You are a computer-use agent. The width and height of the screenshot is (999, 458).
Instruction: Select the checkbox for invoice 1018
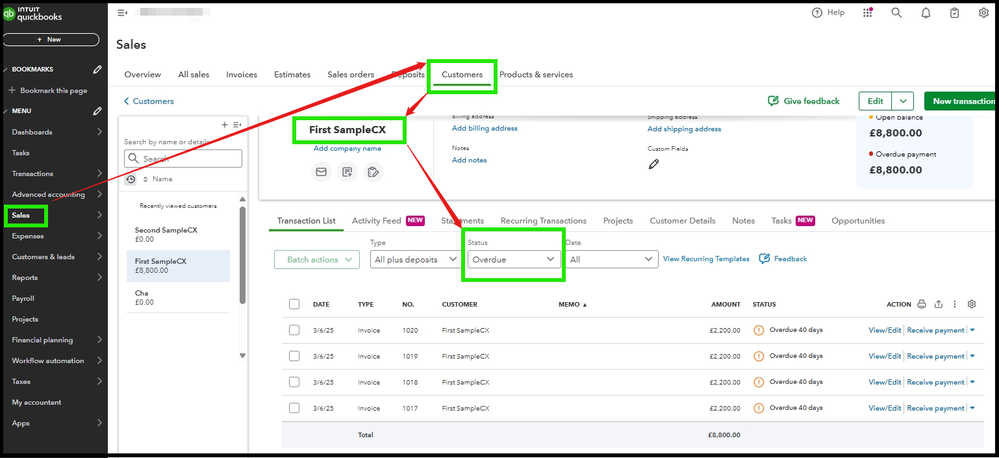coord(294,382)
